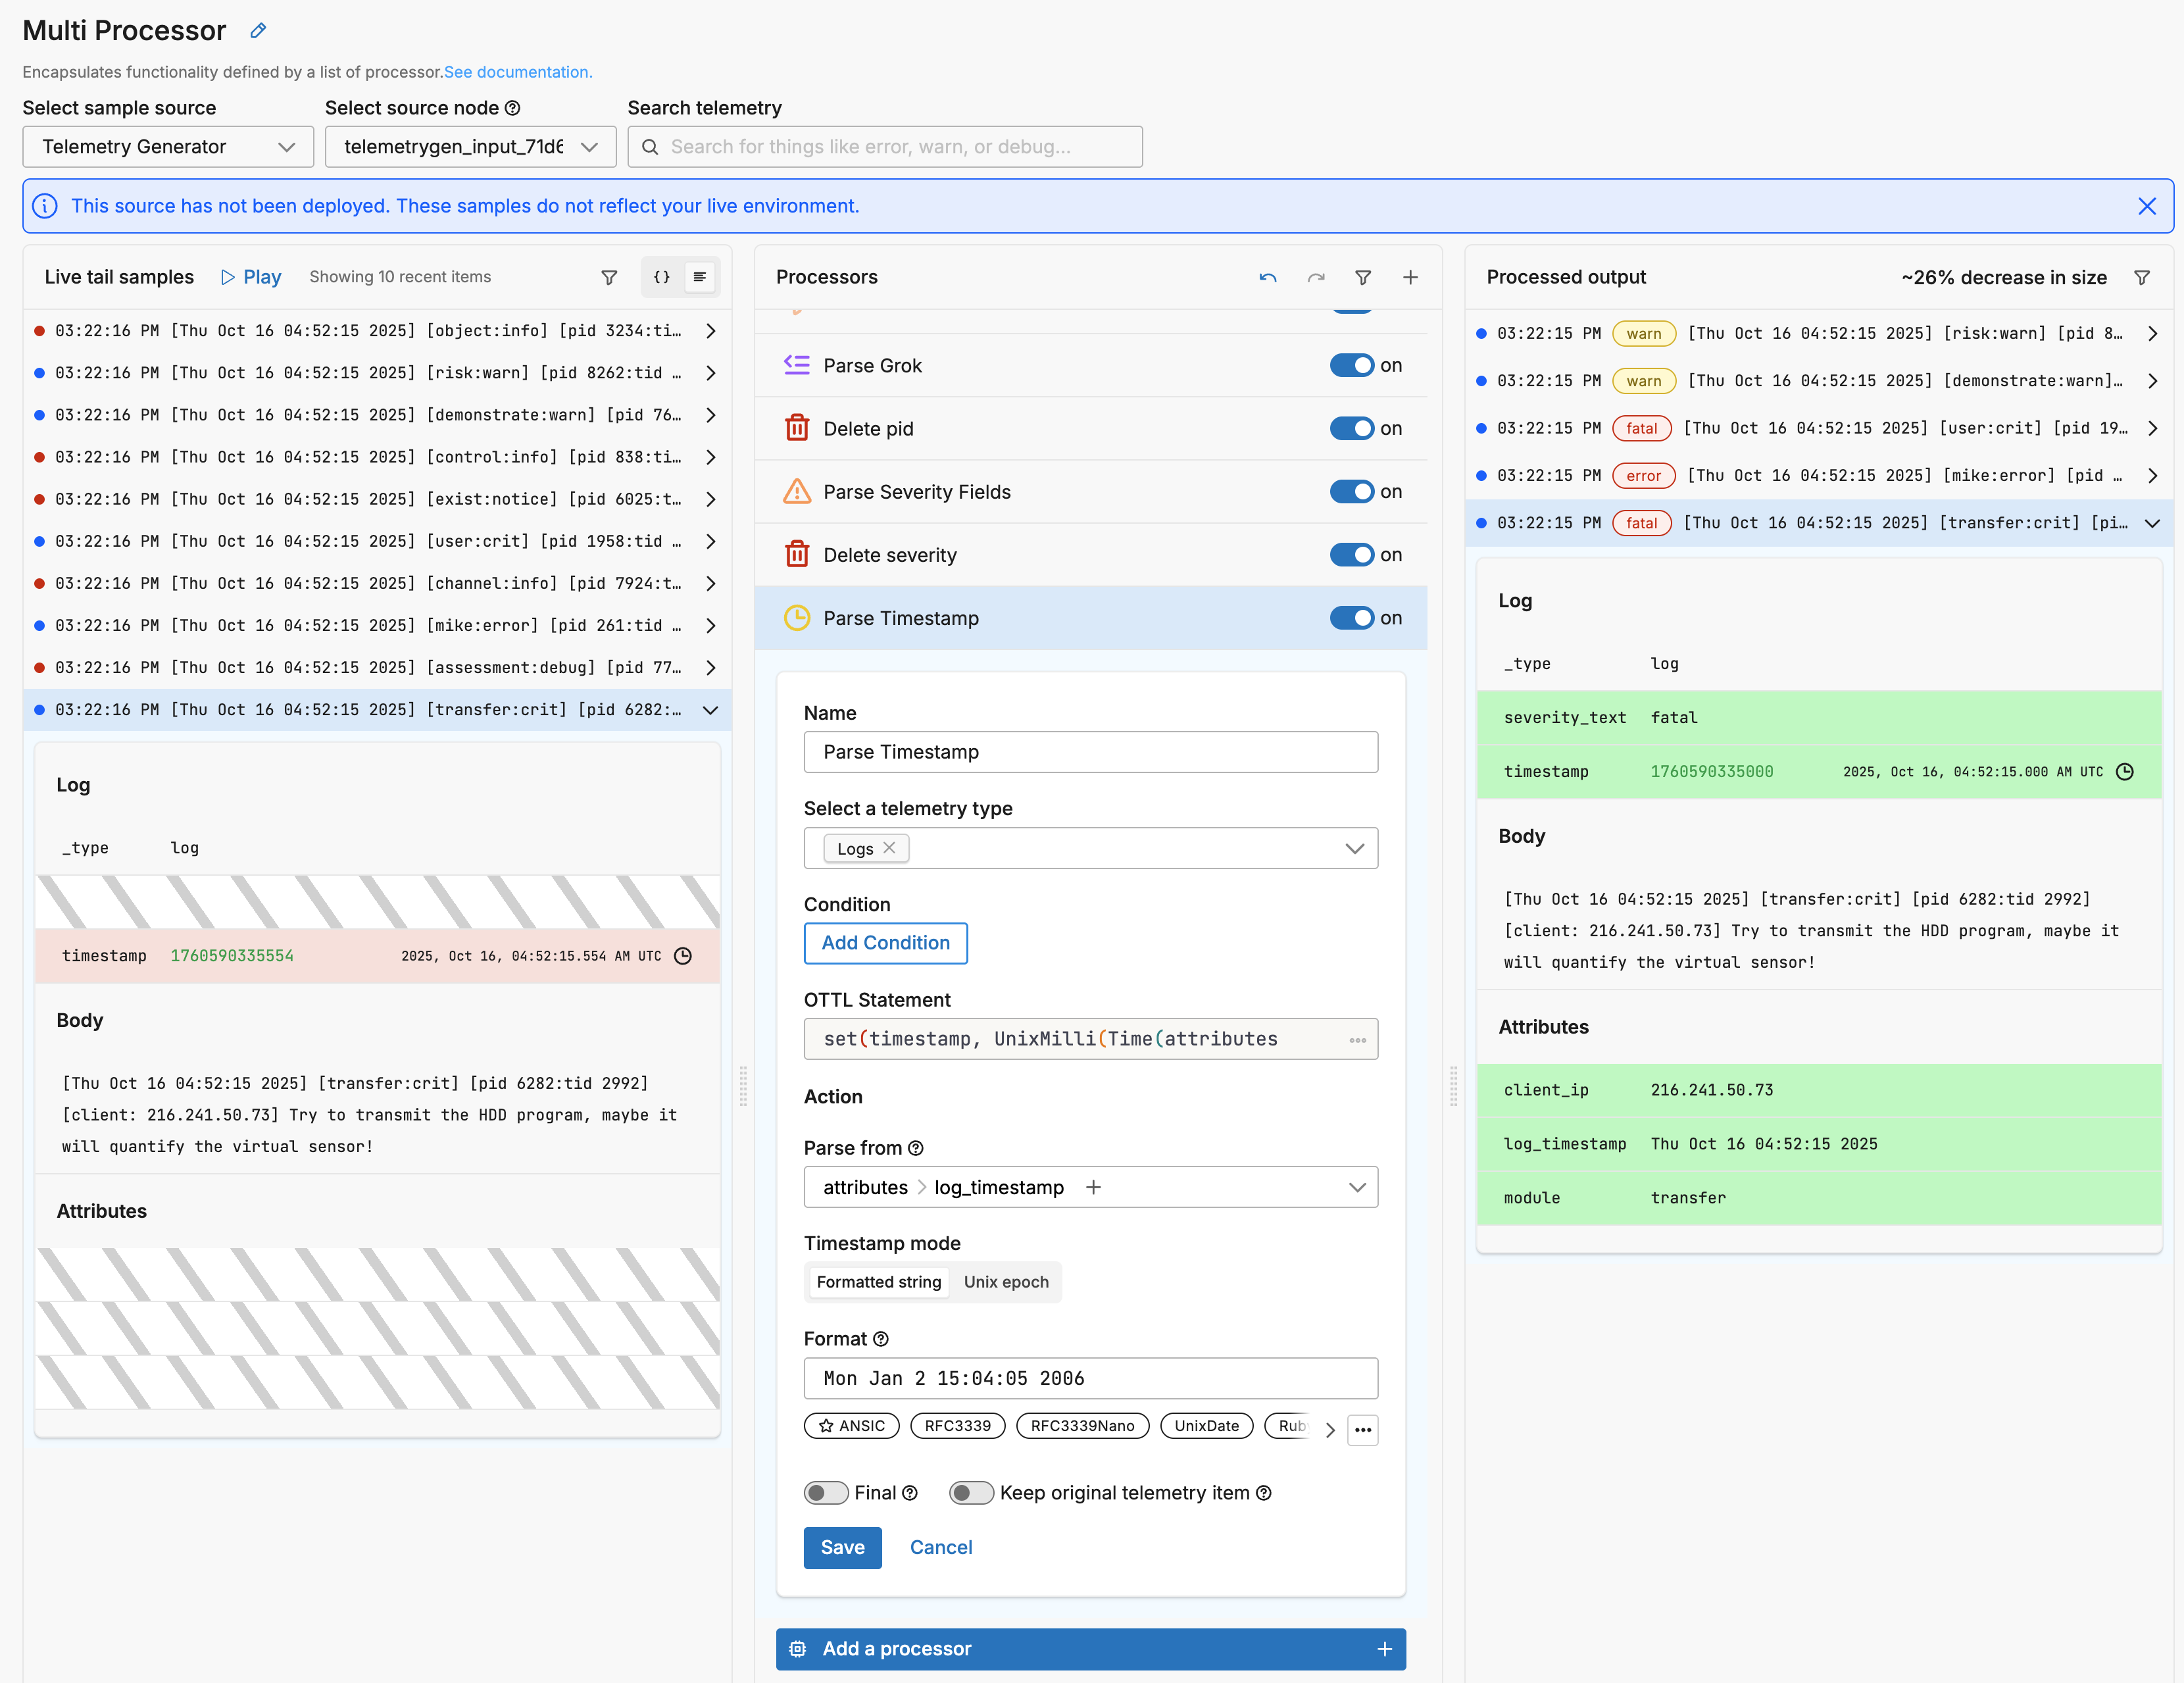Select Unix epoch timestamp mode

[x=1005, y=1282]
